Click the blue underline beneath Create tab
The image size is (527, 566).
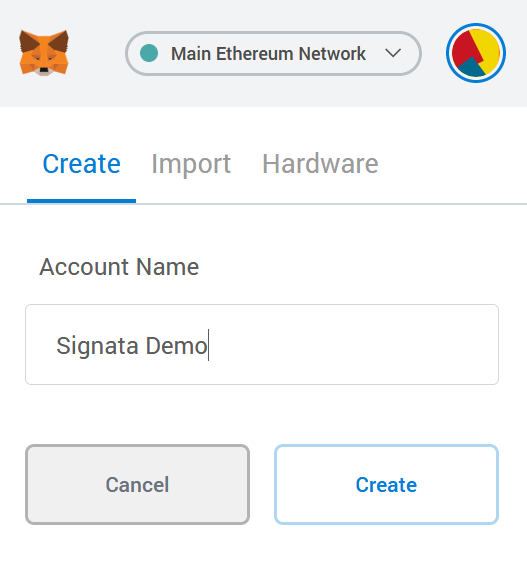(81, 201)
